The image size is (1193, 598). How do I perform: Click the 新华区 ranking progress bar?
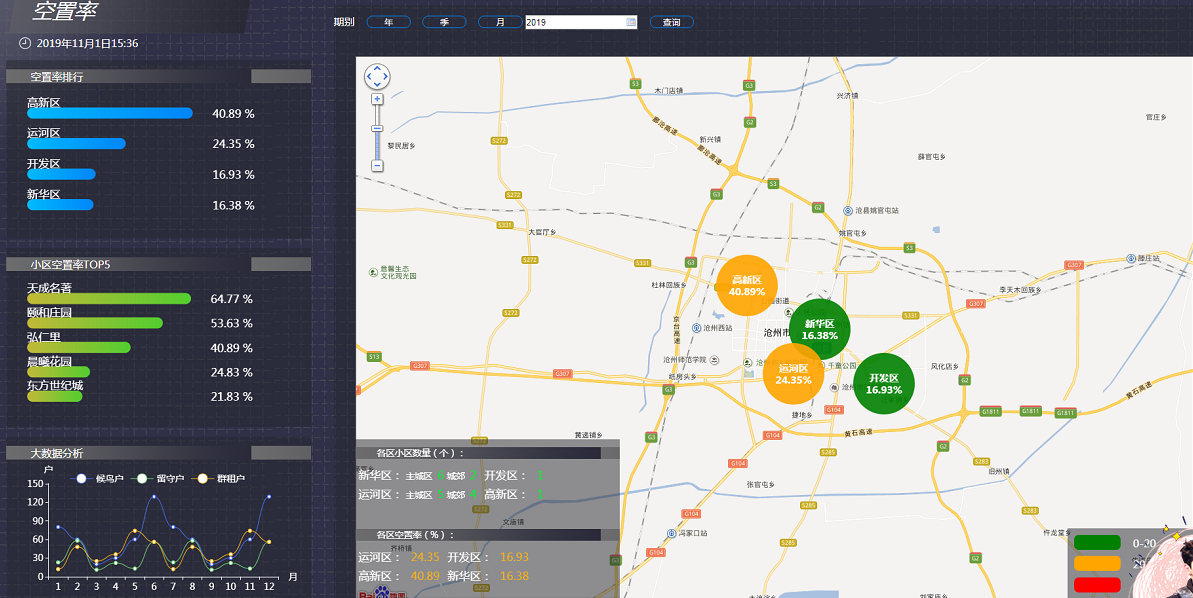pyautogui.click(x=60, y=205)
